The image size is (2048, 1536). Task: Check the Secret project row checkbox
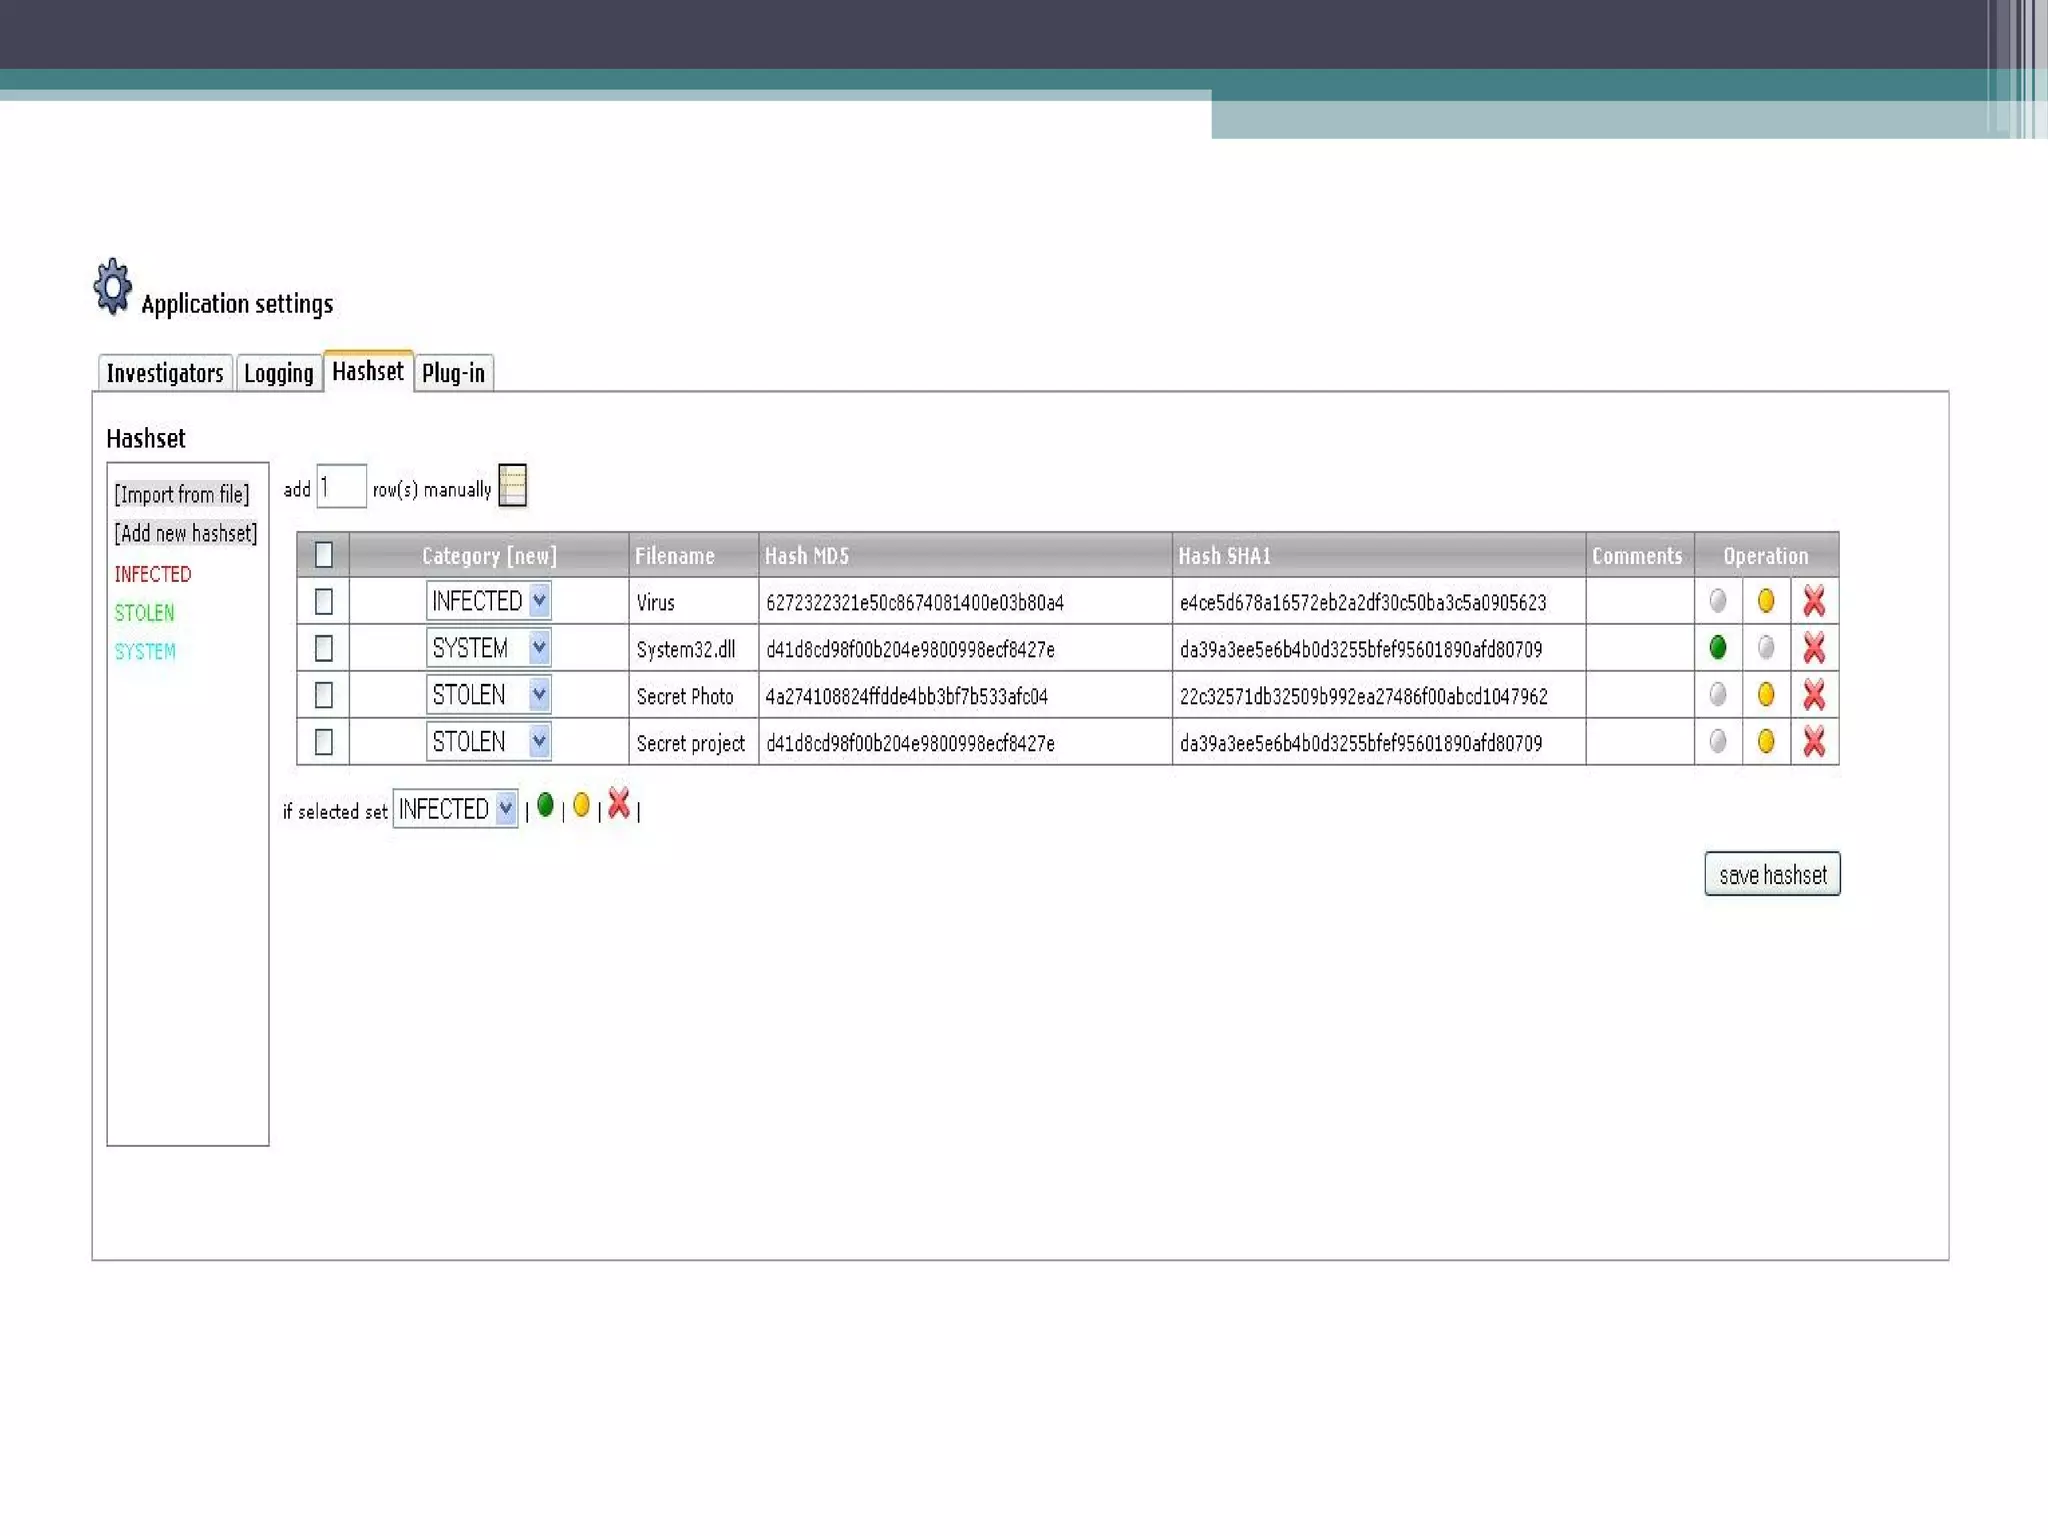point(323,742)
